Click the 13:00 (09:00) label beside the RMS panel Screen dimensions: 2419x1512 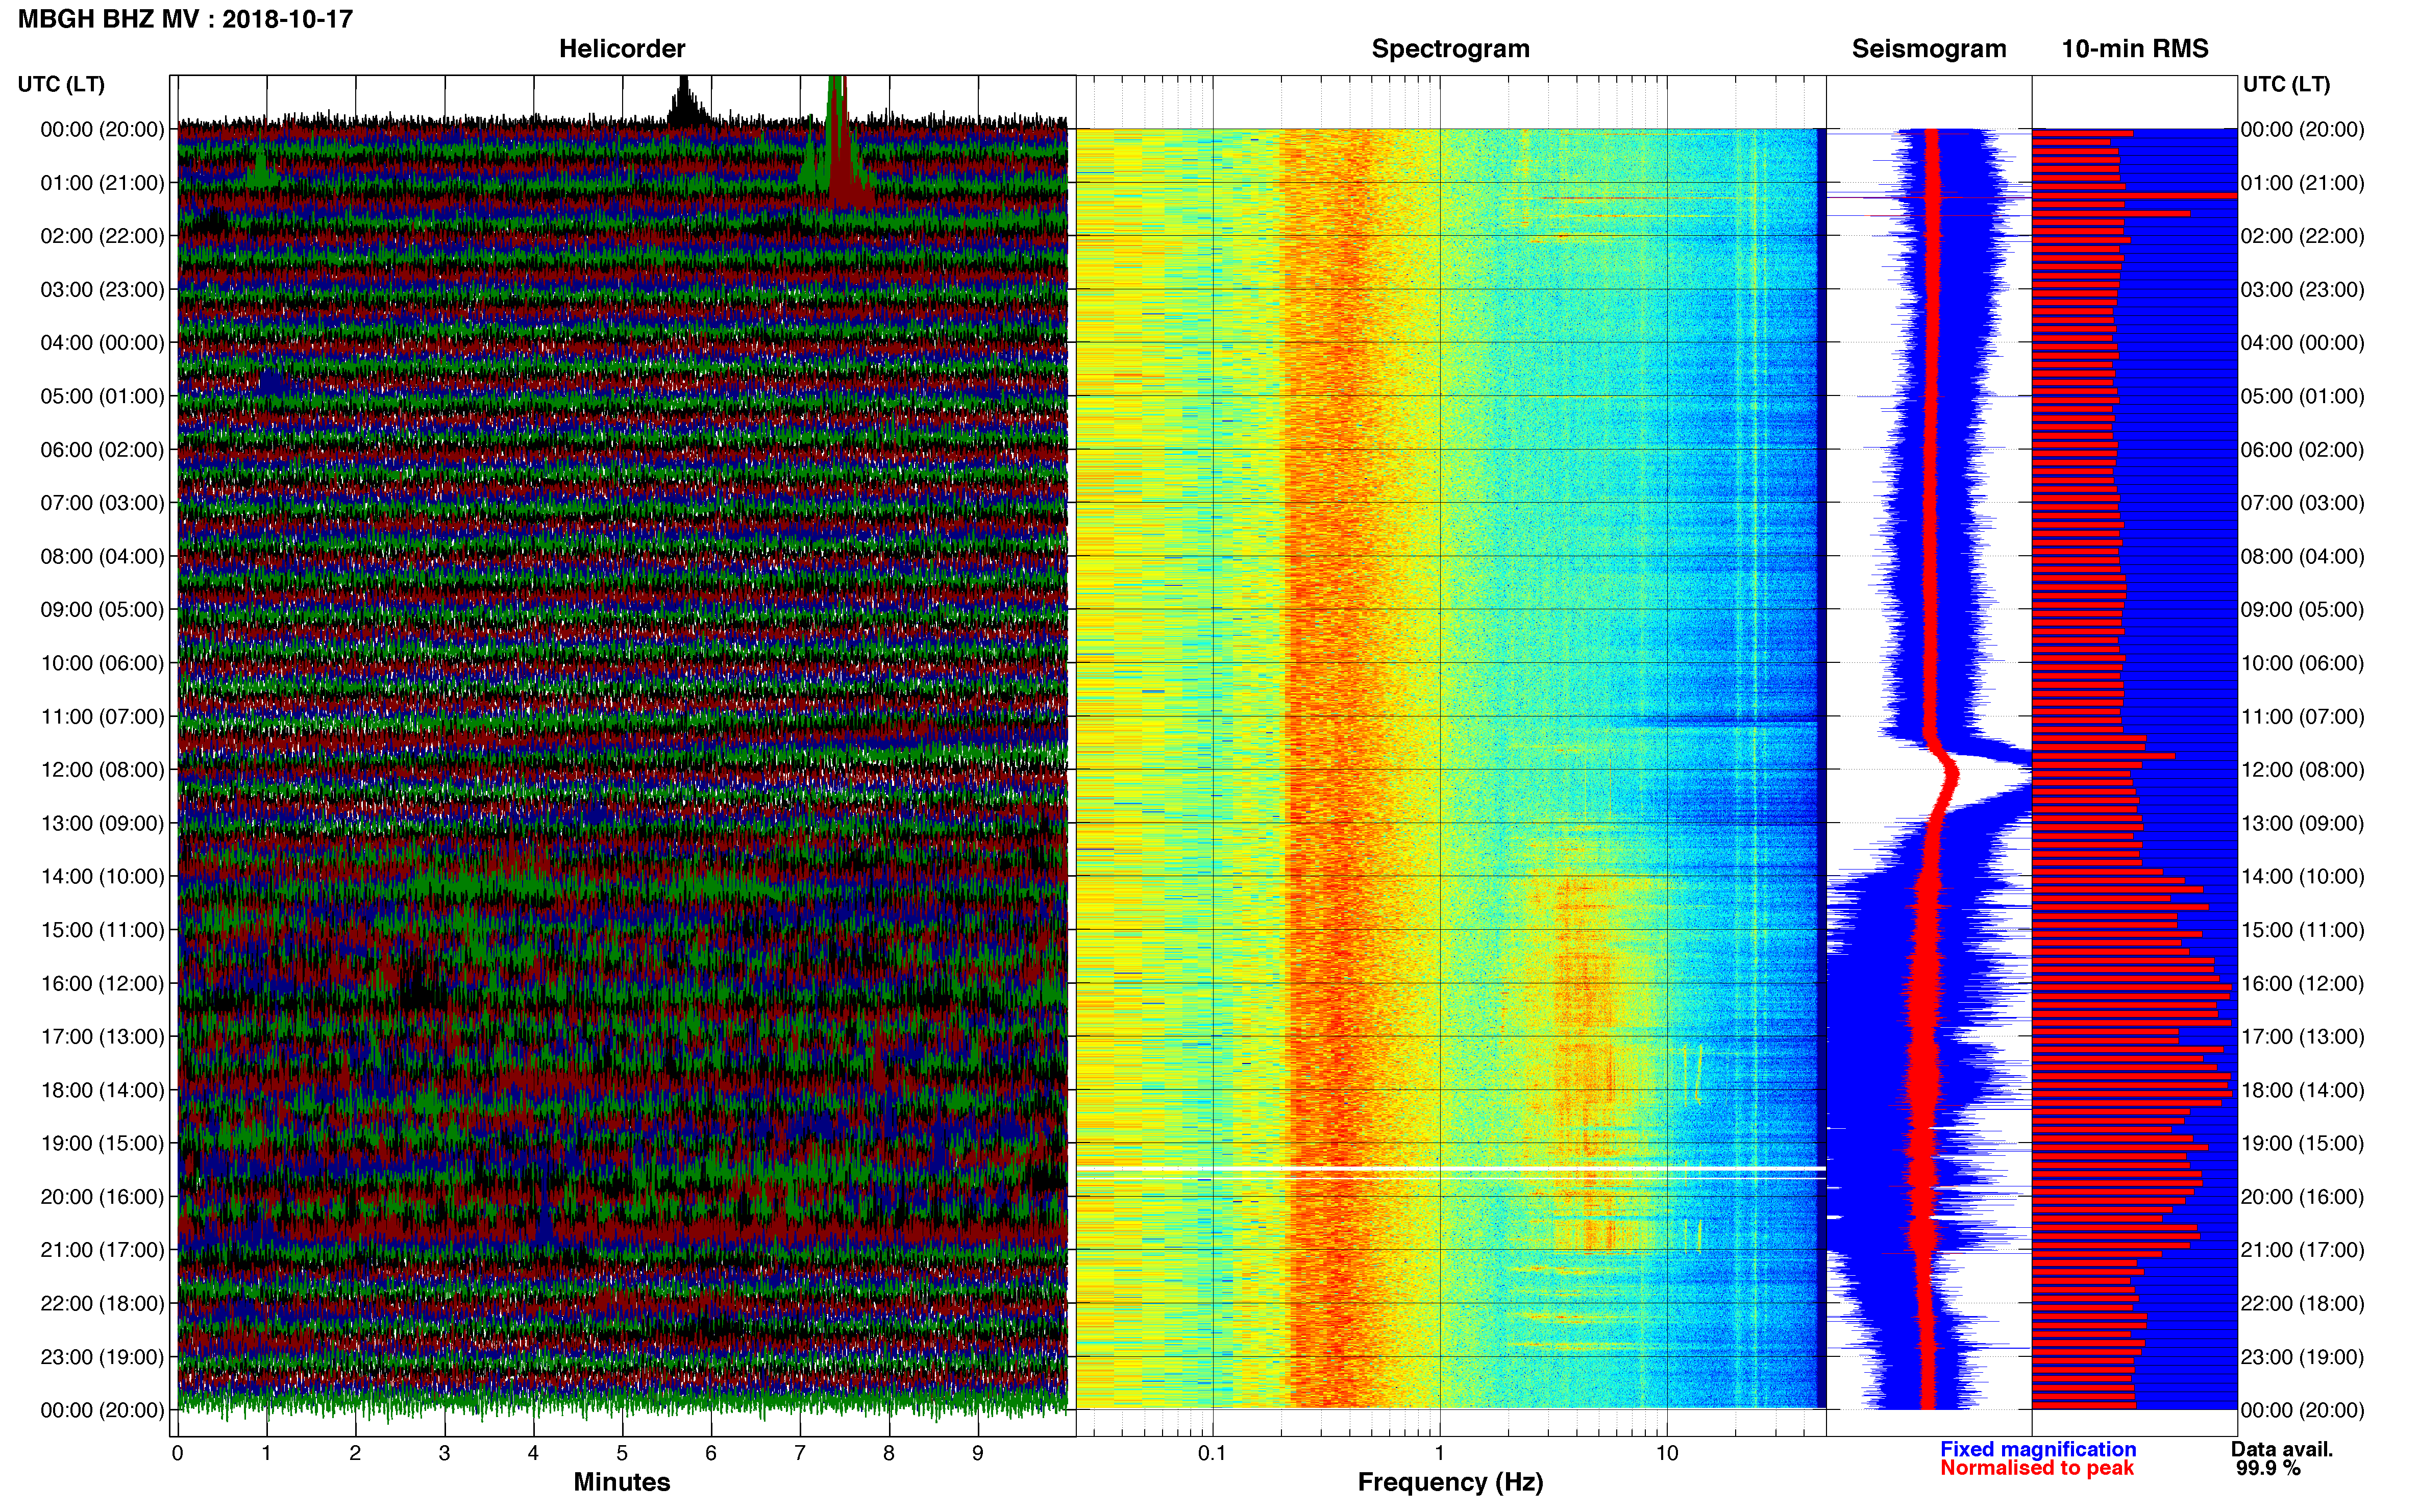(2303, 823)
